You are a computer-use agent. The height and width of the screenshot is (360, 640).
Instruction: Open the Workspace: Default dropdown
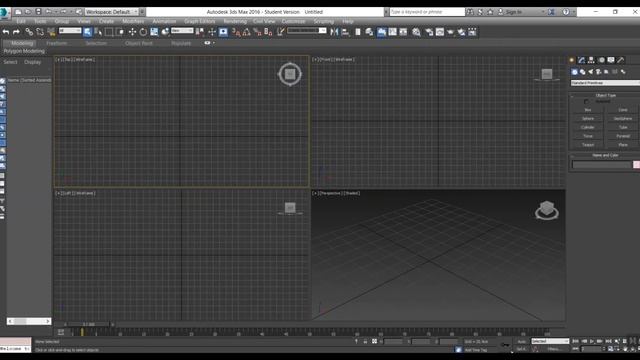pos(112,12)
